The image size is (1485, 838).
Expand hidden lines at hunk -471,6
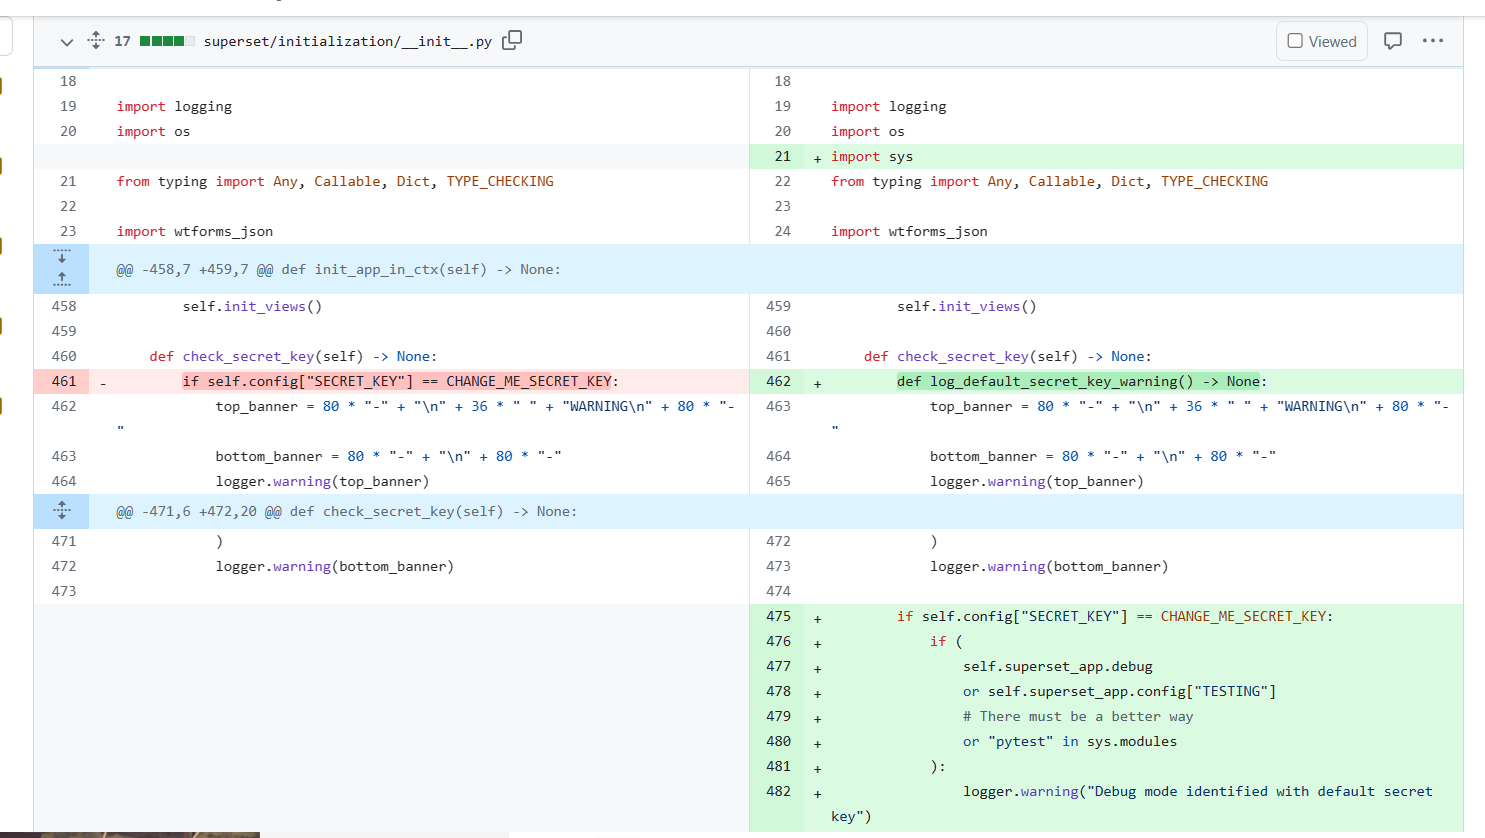[x=62, y=511]
